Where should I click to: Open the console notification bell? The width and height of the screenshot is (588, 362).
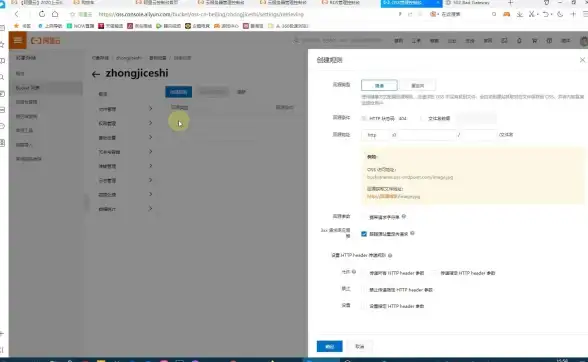(519, 41)
